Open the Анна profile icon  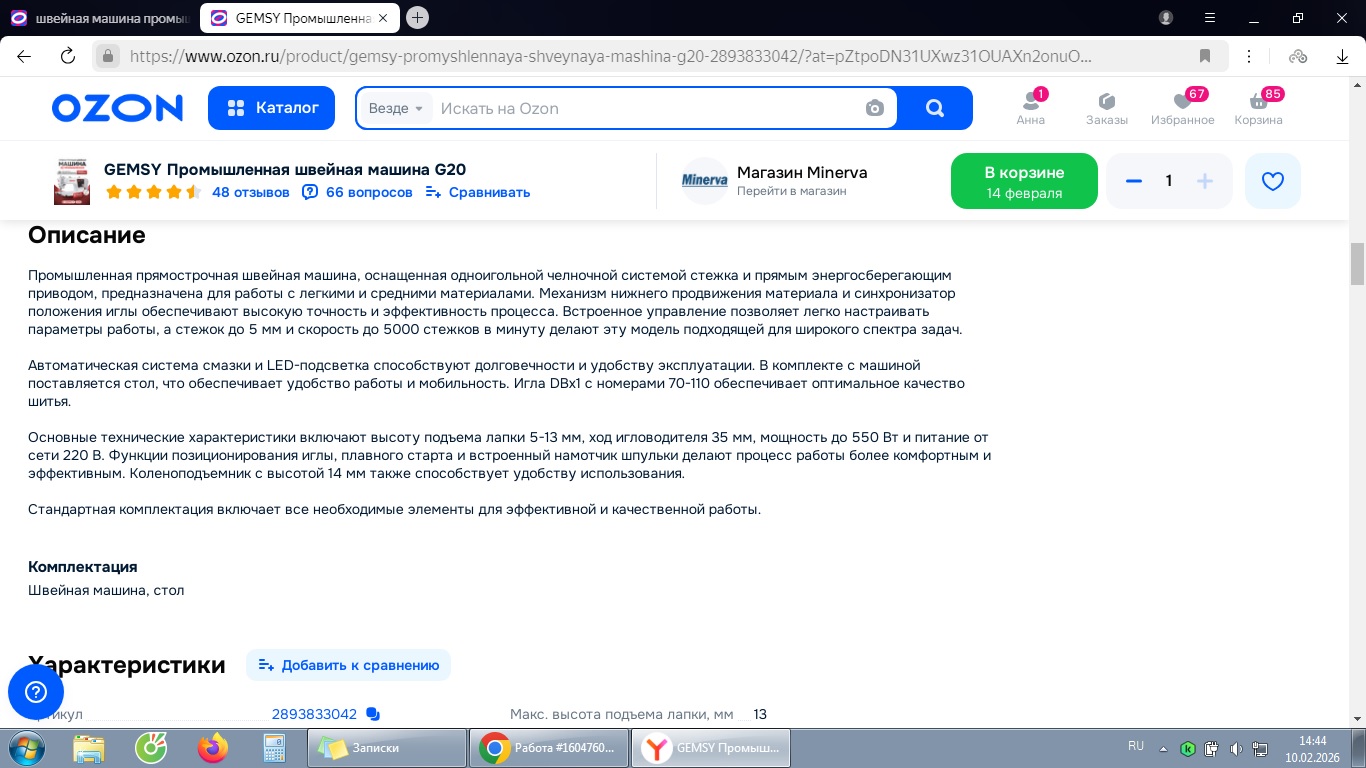click(1030, 108)
